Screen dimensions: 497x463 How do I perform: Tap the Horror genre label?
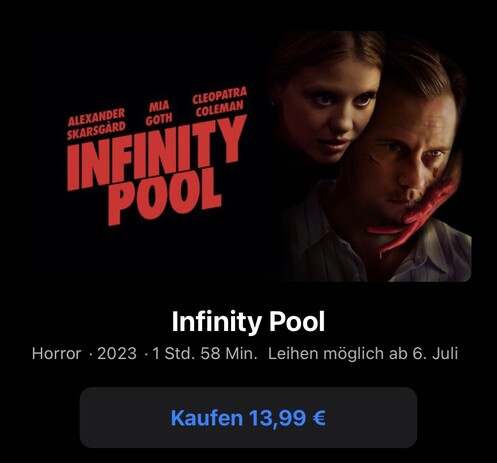56,353
